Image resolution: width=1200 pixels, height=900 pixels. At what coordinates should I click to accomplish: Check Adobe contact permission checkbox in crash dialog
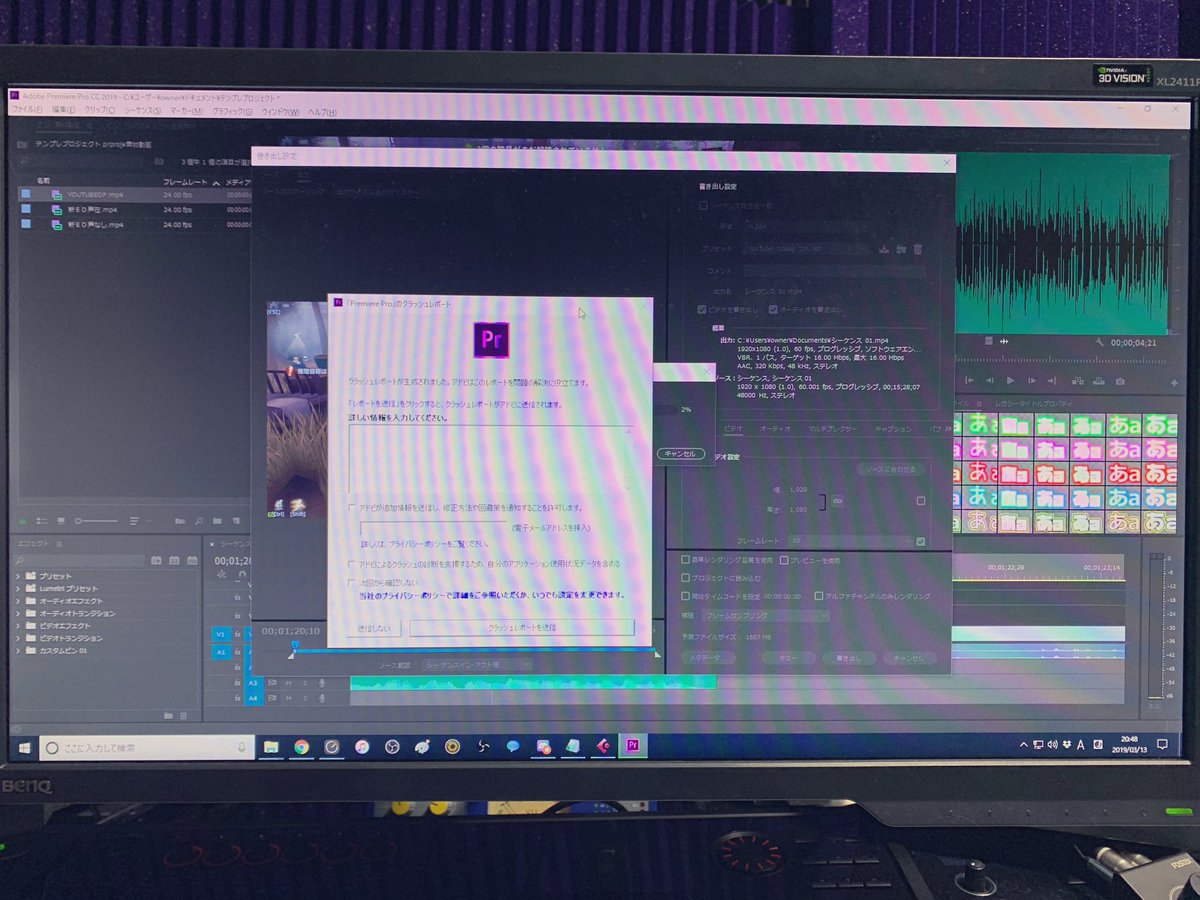click(x=352, y=508)
